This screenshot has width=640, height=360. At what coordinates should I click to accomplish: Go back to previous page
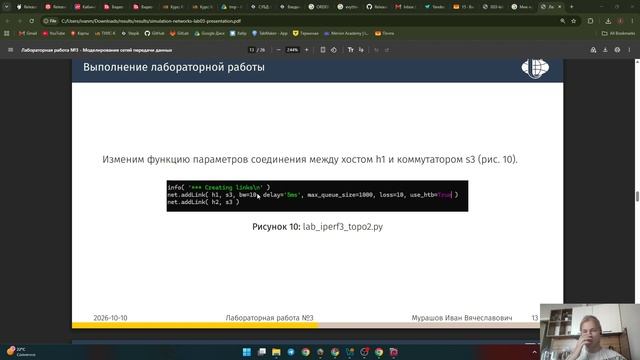(x=7, y=21)
